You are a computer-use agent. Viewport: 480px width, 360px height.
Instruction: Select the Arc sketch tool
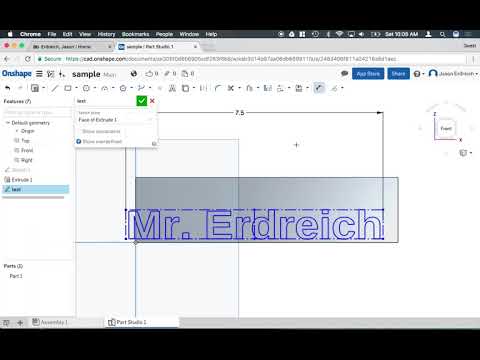(x=105, y=88)
